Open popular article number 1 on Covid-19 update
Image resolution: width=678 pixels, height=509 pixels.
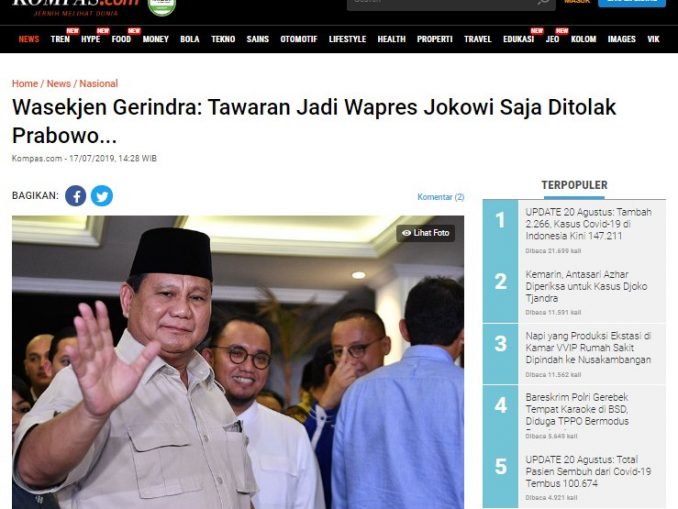pyautogui.click(x=588, y=224)
